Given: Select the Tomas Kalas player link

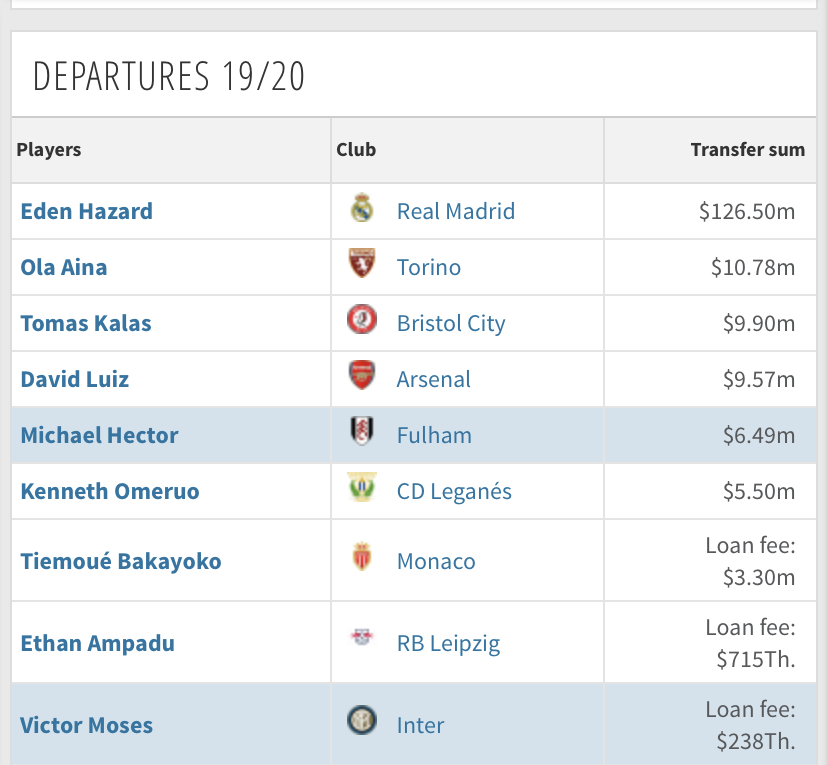Looking at the screenshot, I should coord(85,323).
